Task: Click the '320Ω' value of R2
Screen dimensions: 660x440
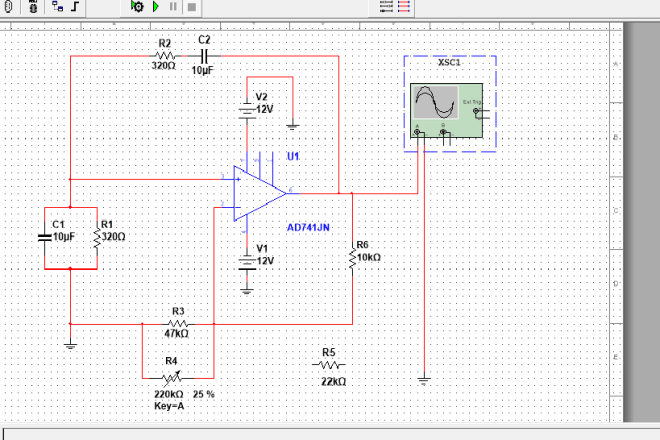Action: pos(164,66)
